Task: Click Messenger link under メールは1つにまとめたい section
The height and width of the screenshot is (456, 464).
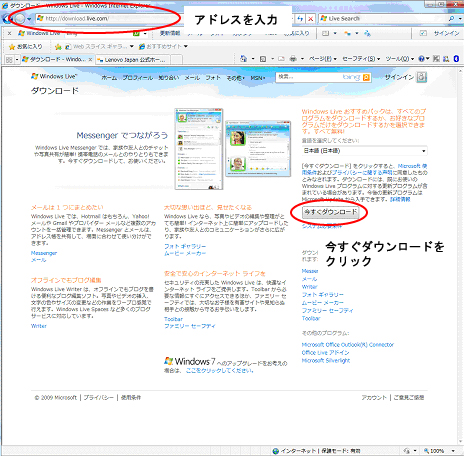Action: [44, 253]
